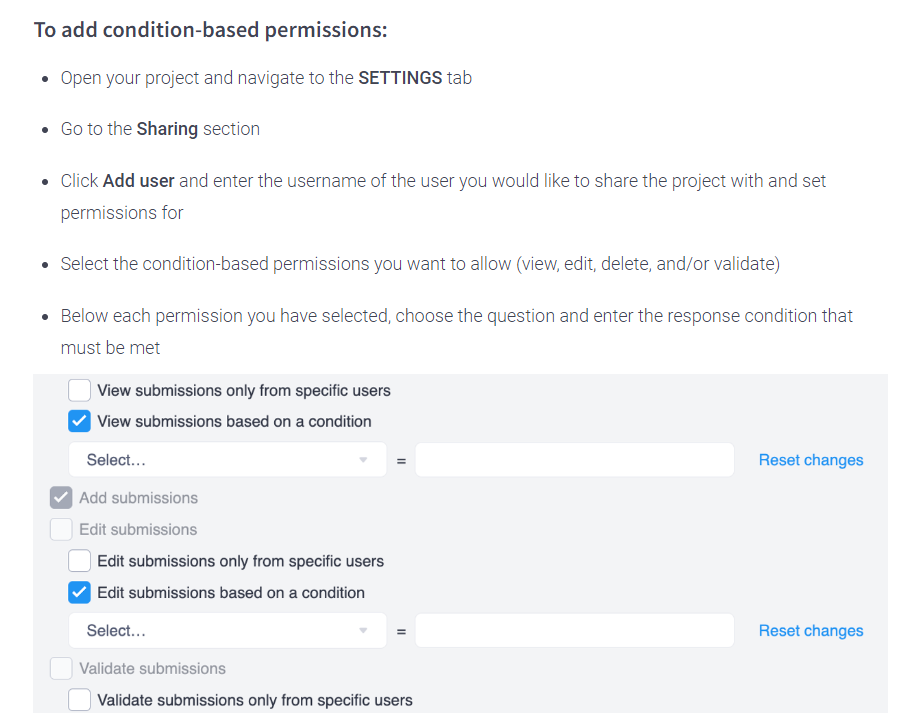
Task: Enable the 'Validate submissions' checkbox
Action: click(x=61, y=668)
